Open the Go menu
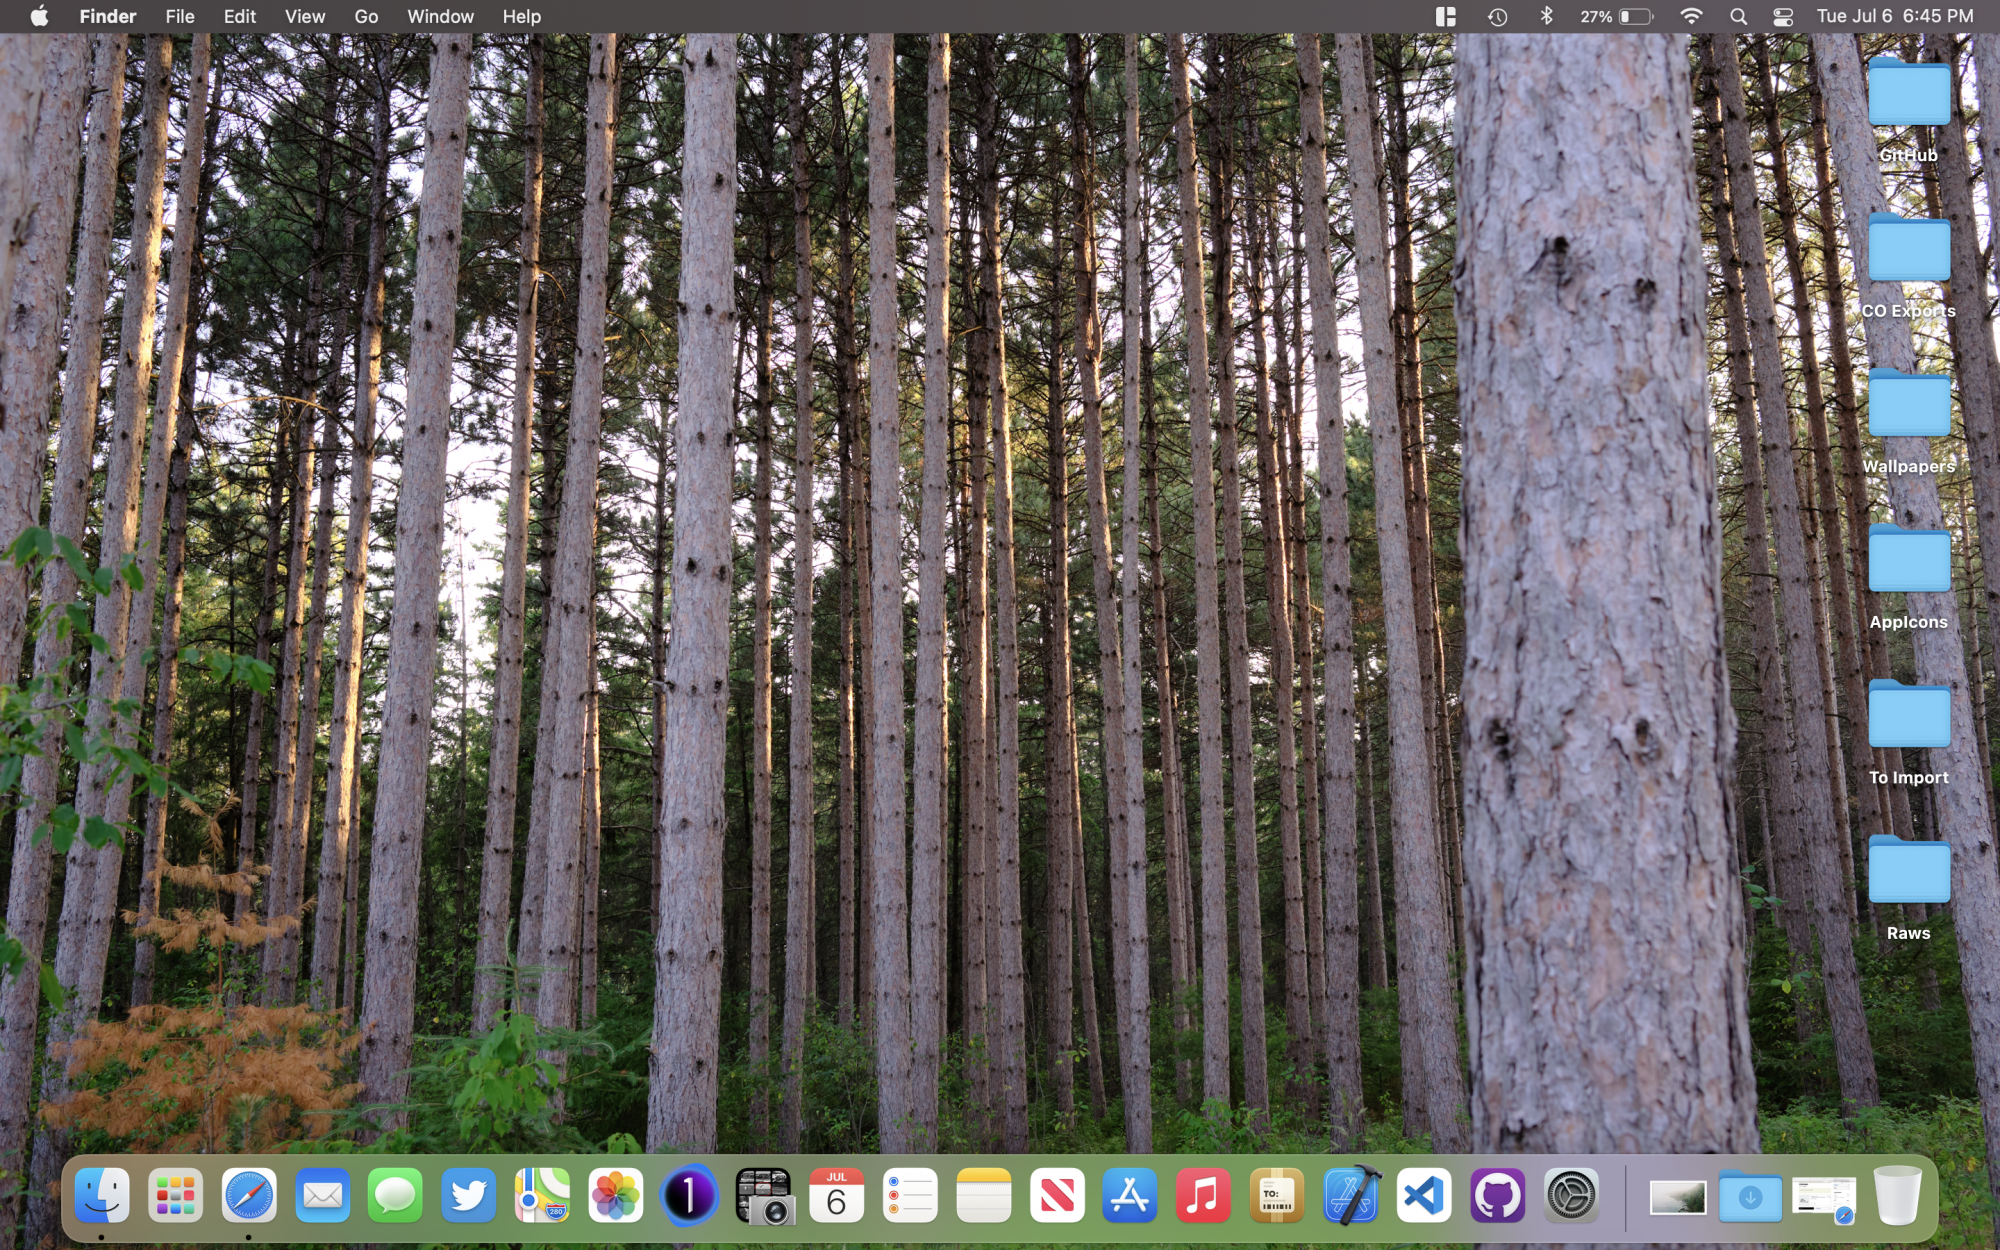Screen dimensions: 2000x1250 coord(366,17)
